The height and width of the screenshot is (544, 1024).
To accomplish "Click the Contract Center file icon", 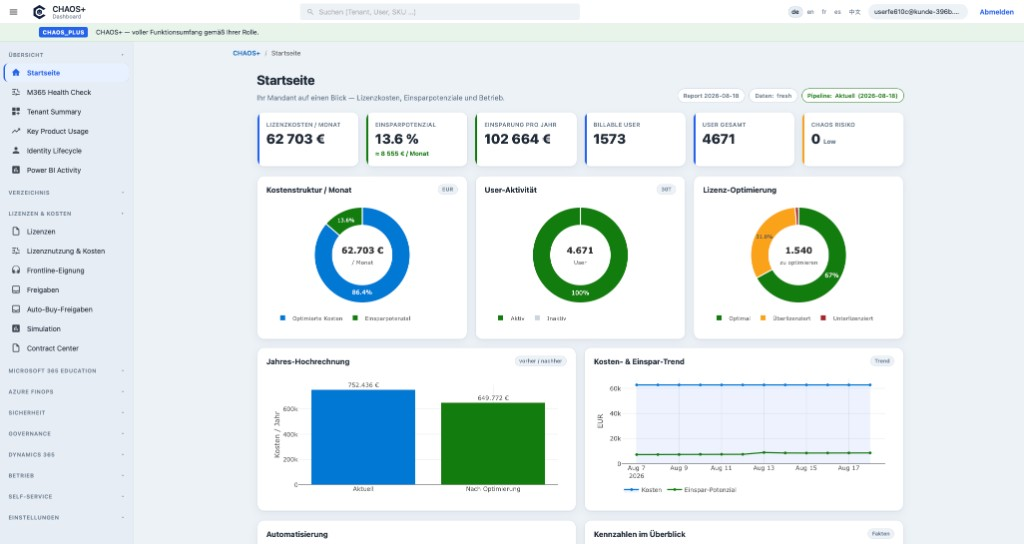I will coord(16,348).
